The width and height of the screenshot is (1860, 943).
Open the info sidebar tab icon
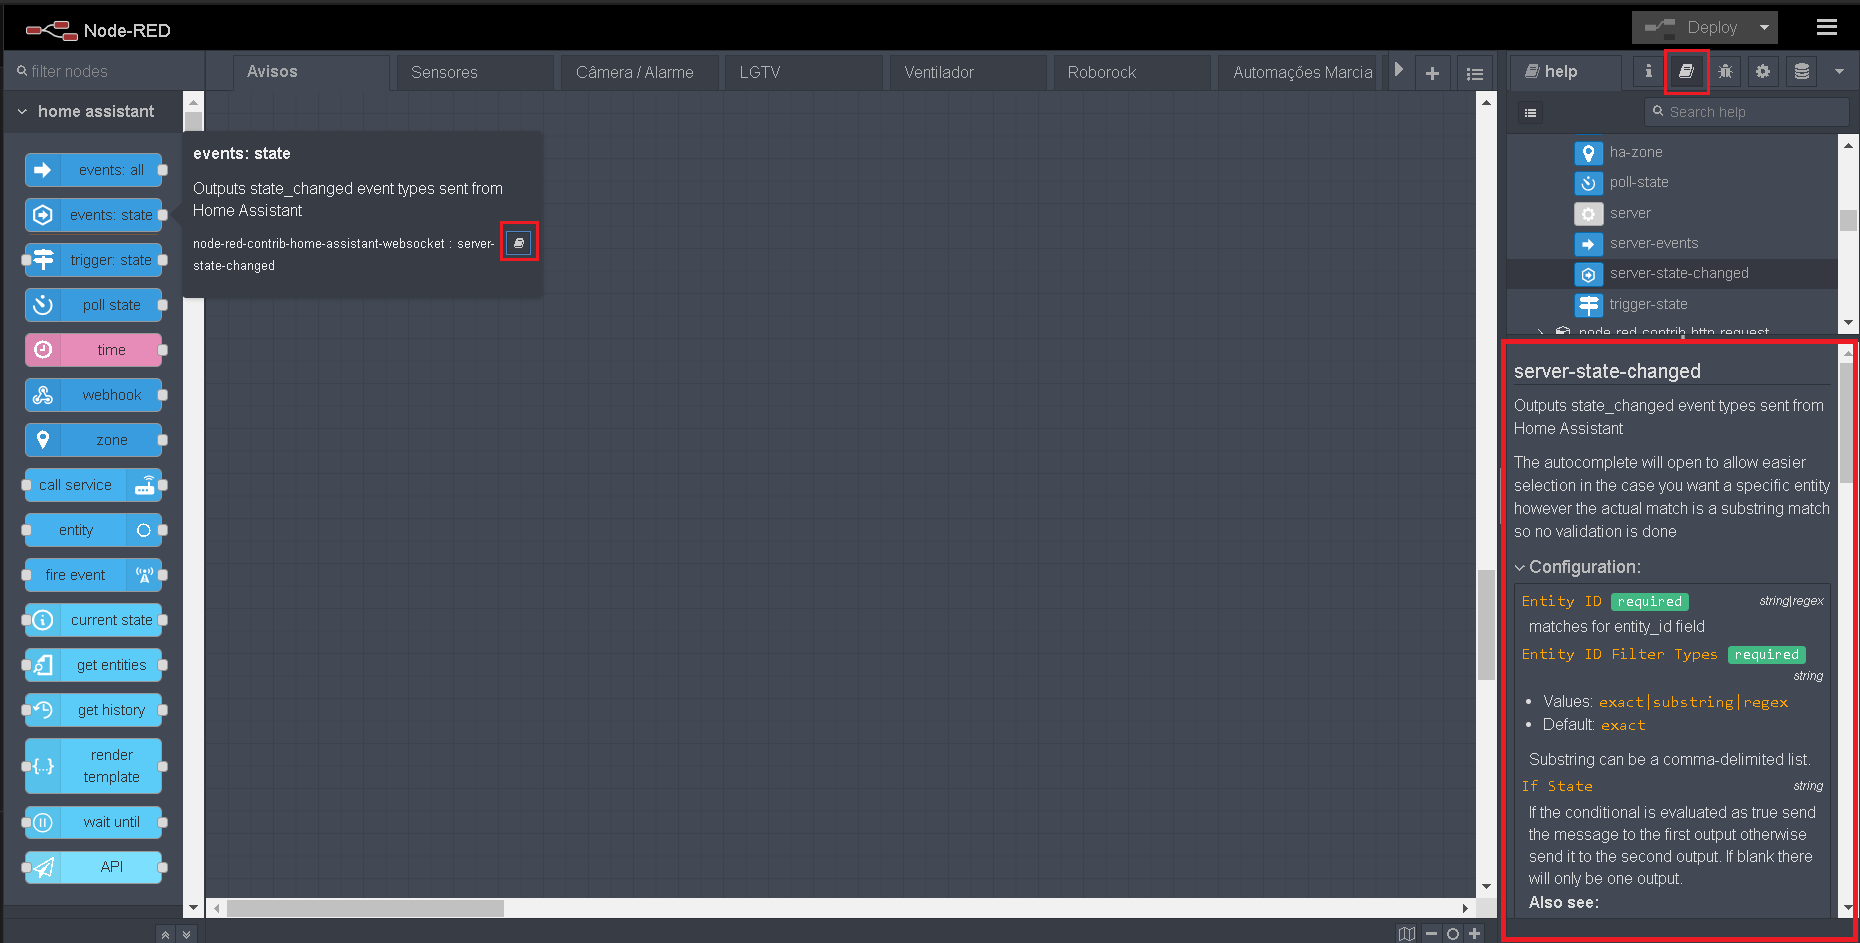tap(1648, 71)
